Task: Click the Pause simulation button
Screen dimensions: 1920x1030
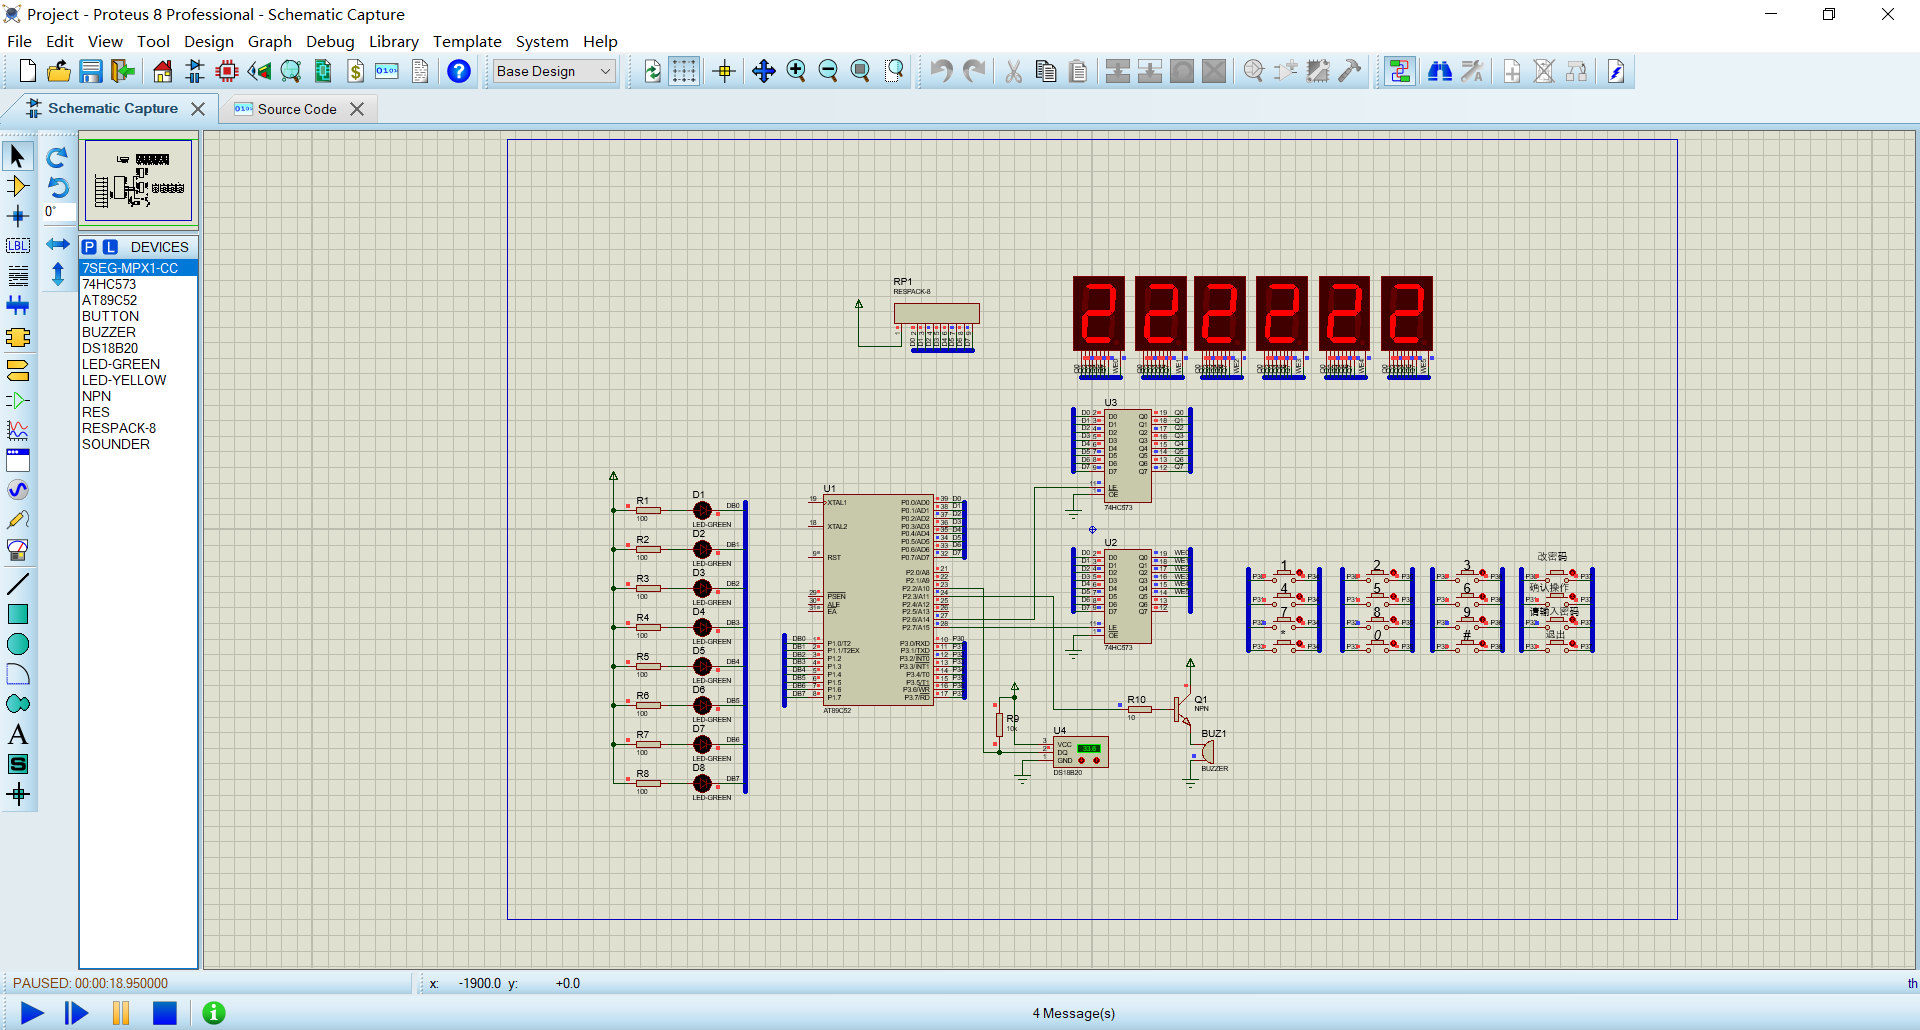Action: coord(121,1013)
